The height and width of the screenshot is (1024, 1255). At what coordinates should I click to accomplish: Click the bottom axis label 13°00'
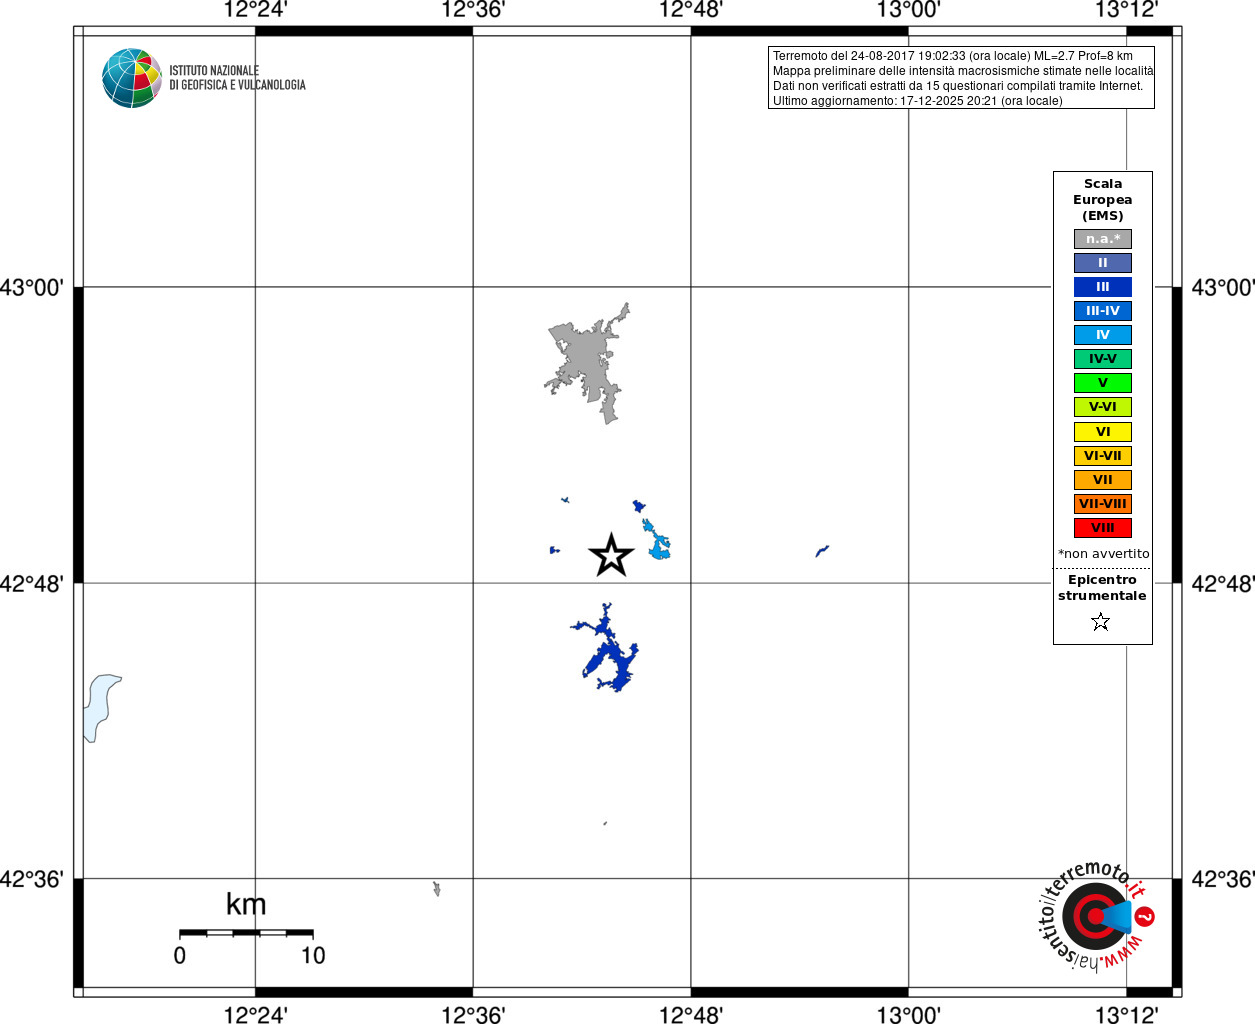tap(909, 1015)
